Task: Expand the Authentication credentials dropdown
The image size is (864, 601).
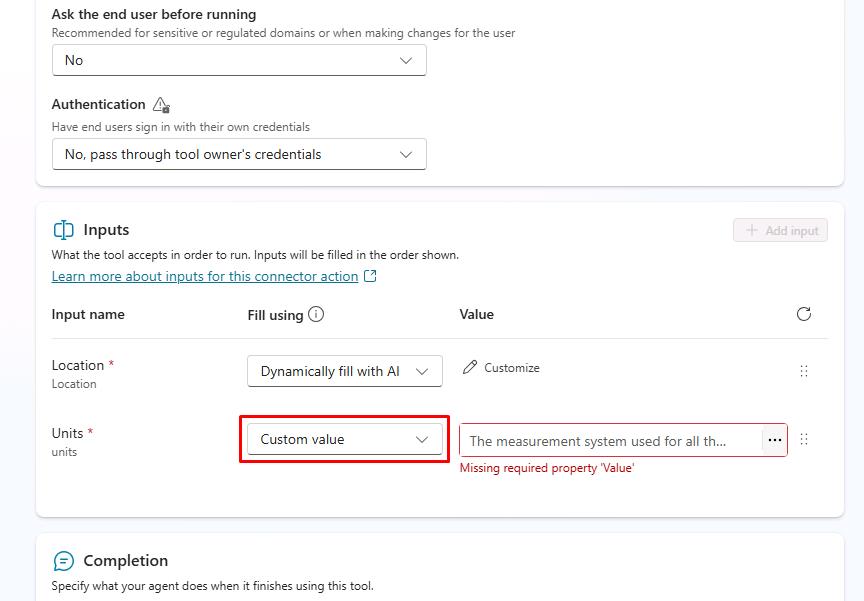Action: pos(239,154)
